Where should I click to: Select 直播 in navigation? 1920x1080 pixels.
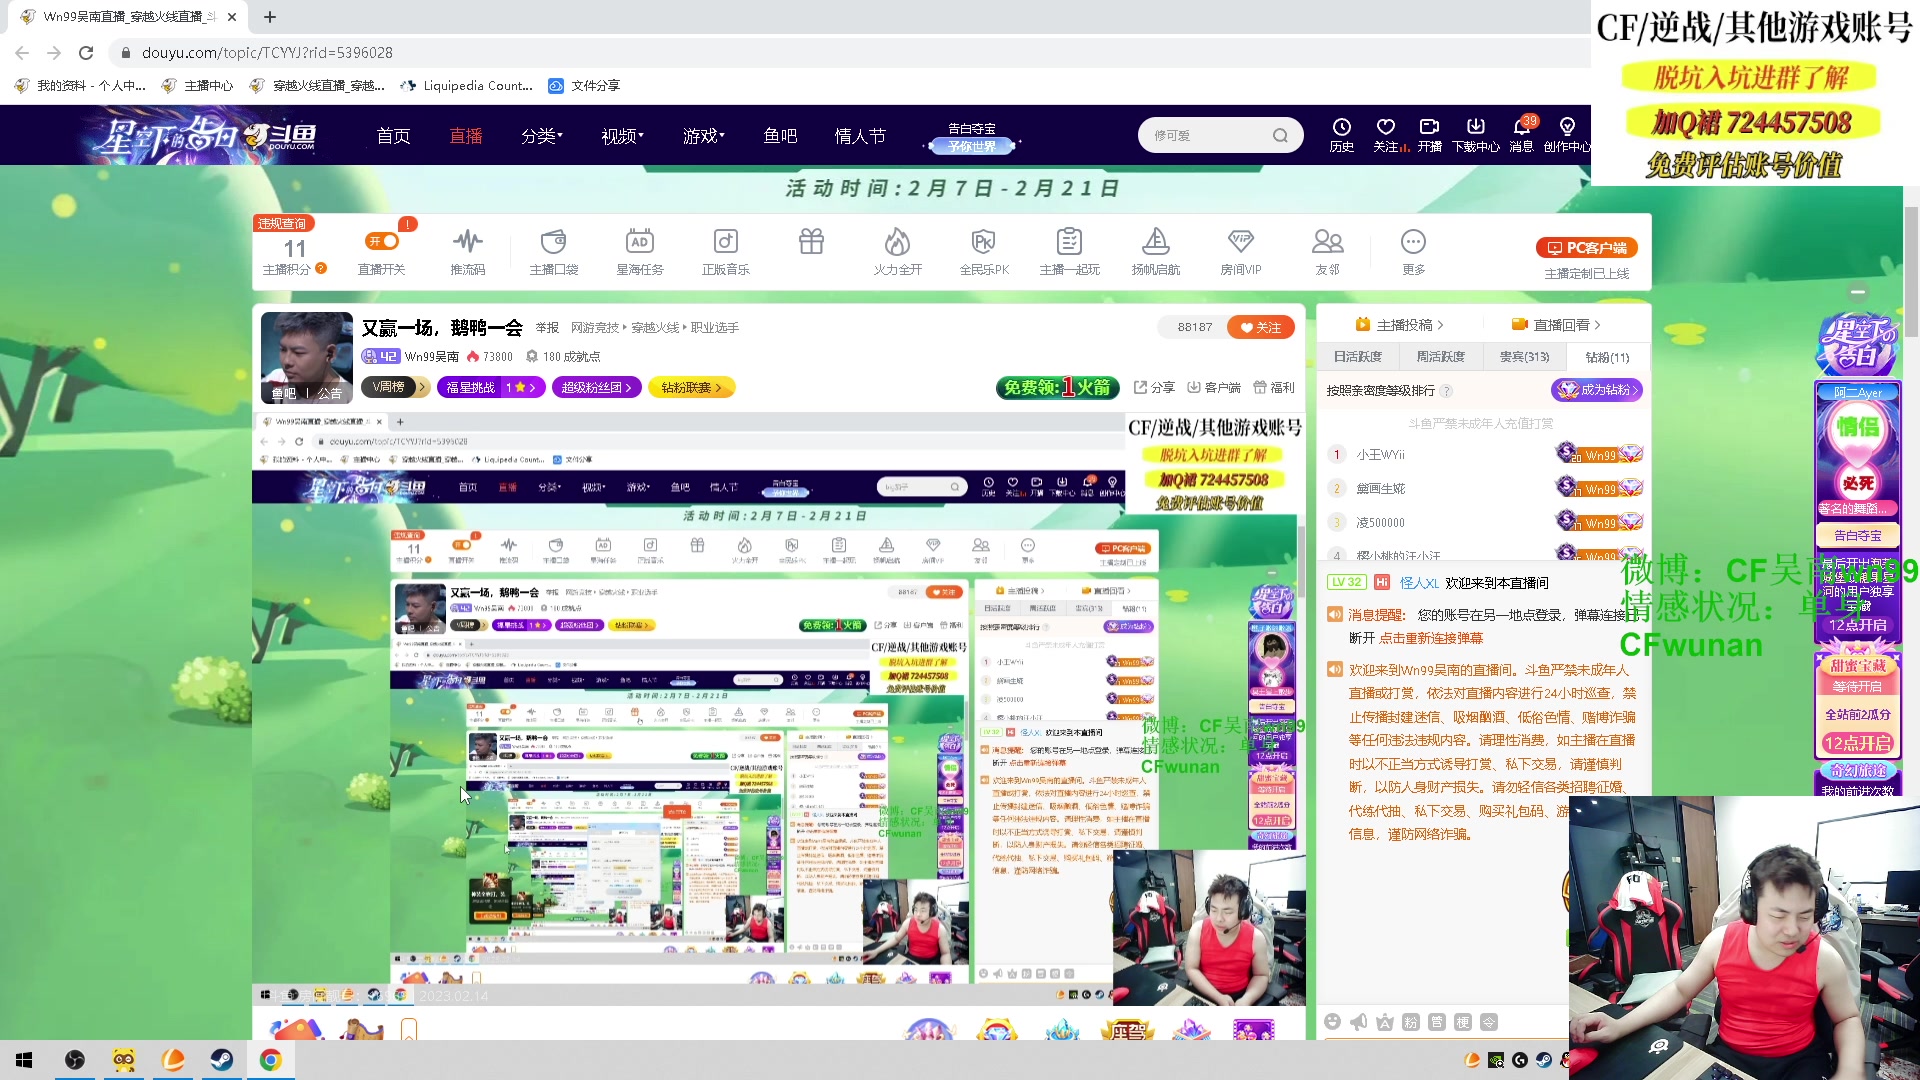coord(465,135)
